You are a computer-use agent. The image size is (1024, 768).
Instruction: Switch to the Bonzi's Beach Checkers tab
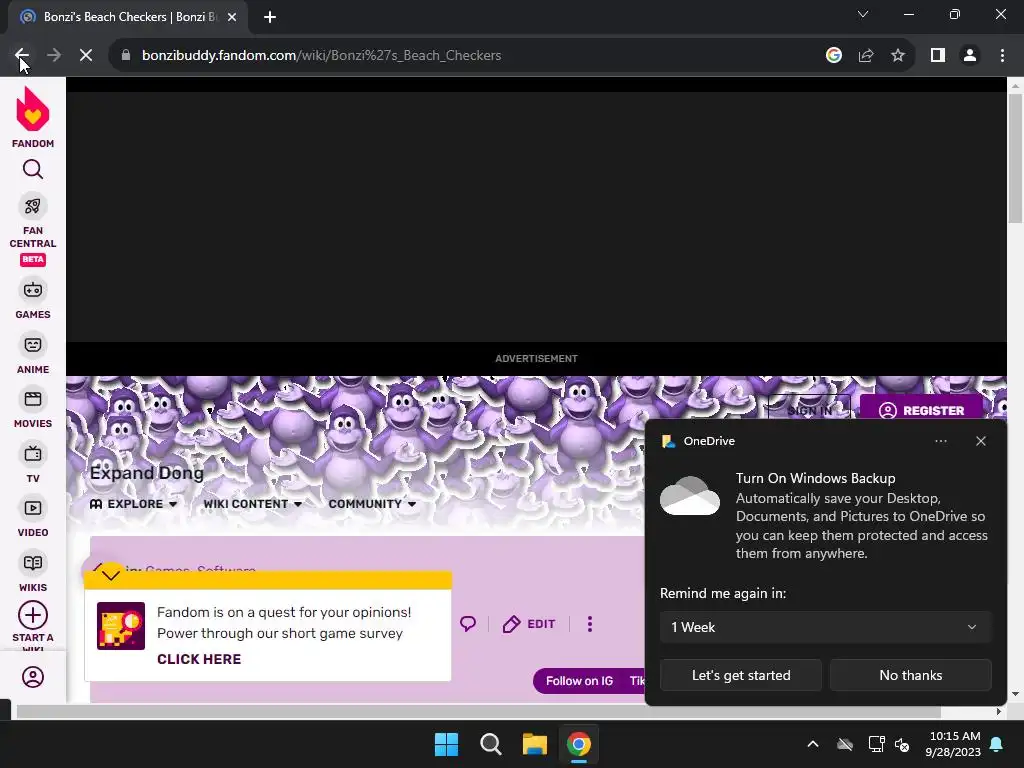pos(127,17)
